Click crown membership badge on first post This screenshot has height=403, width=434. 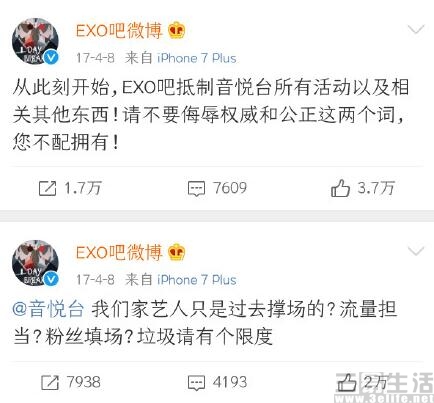(177, 31)
